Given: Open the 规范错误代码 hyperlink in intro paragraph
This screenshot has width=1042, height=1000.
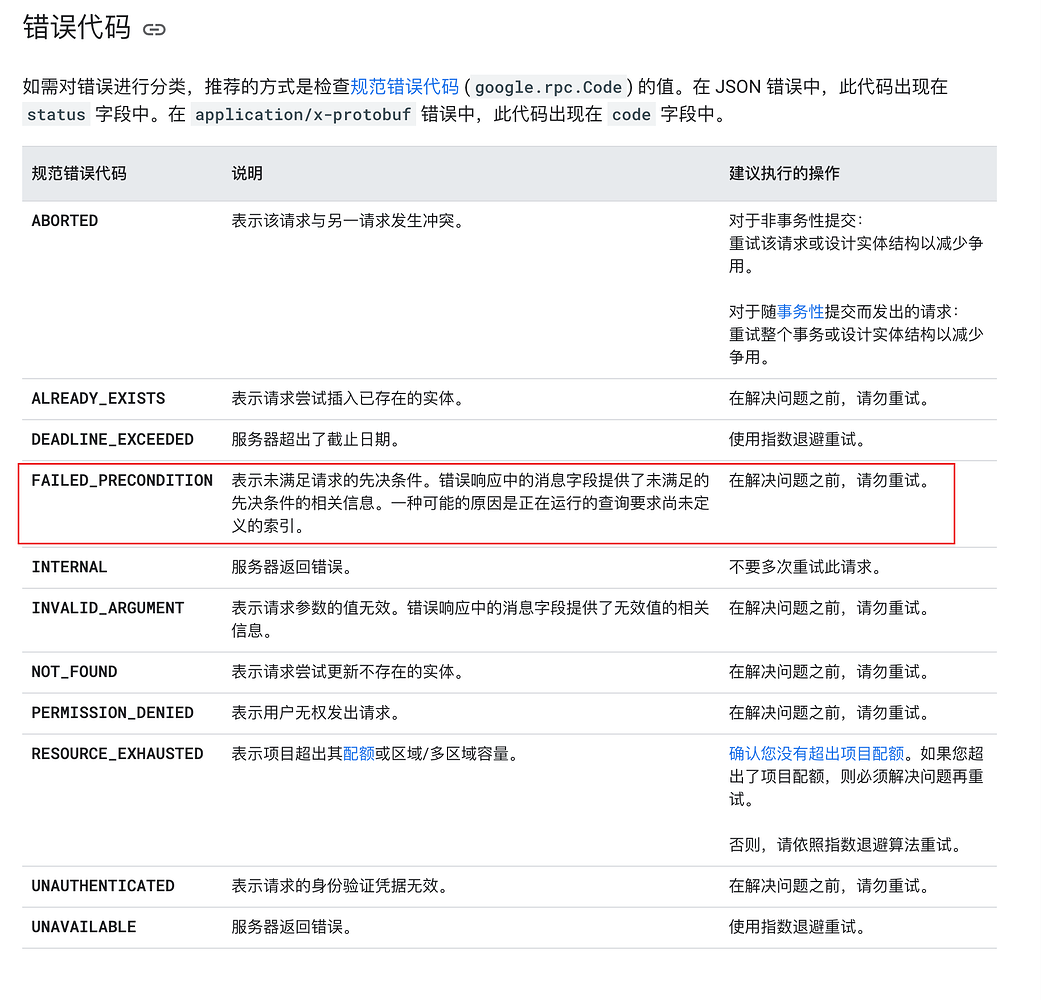Looking at the screenshot, I should [405, 86].
